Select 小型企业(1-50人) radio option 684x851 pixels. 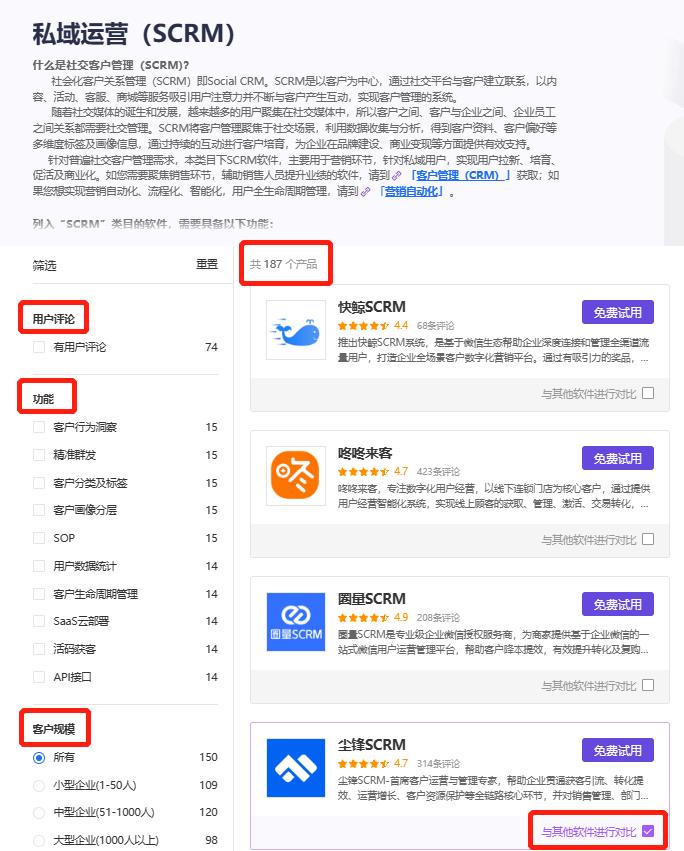[39, 785]
